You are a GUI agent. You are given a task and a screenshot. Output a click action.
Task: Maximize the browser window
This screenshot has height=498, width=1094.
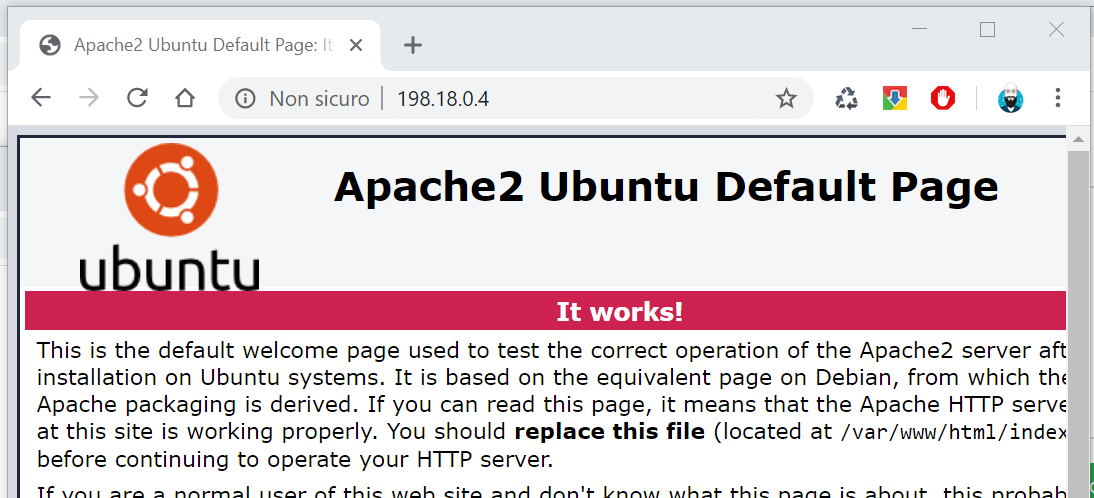(987, 30)
